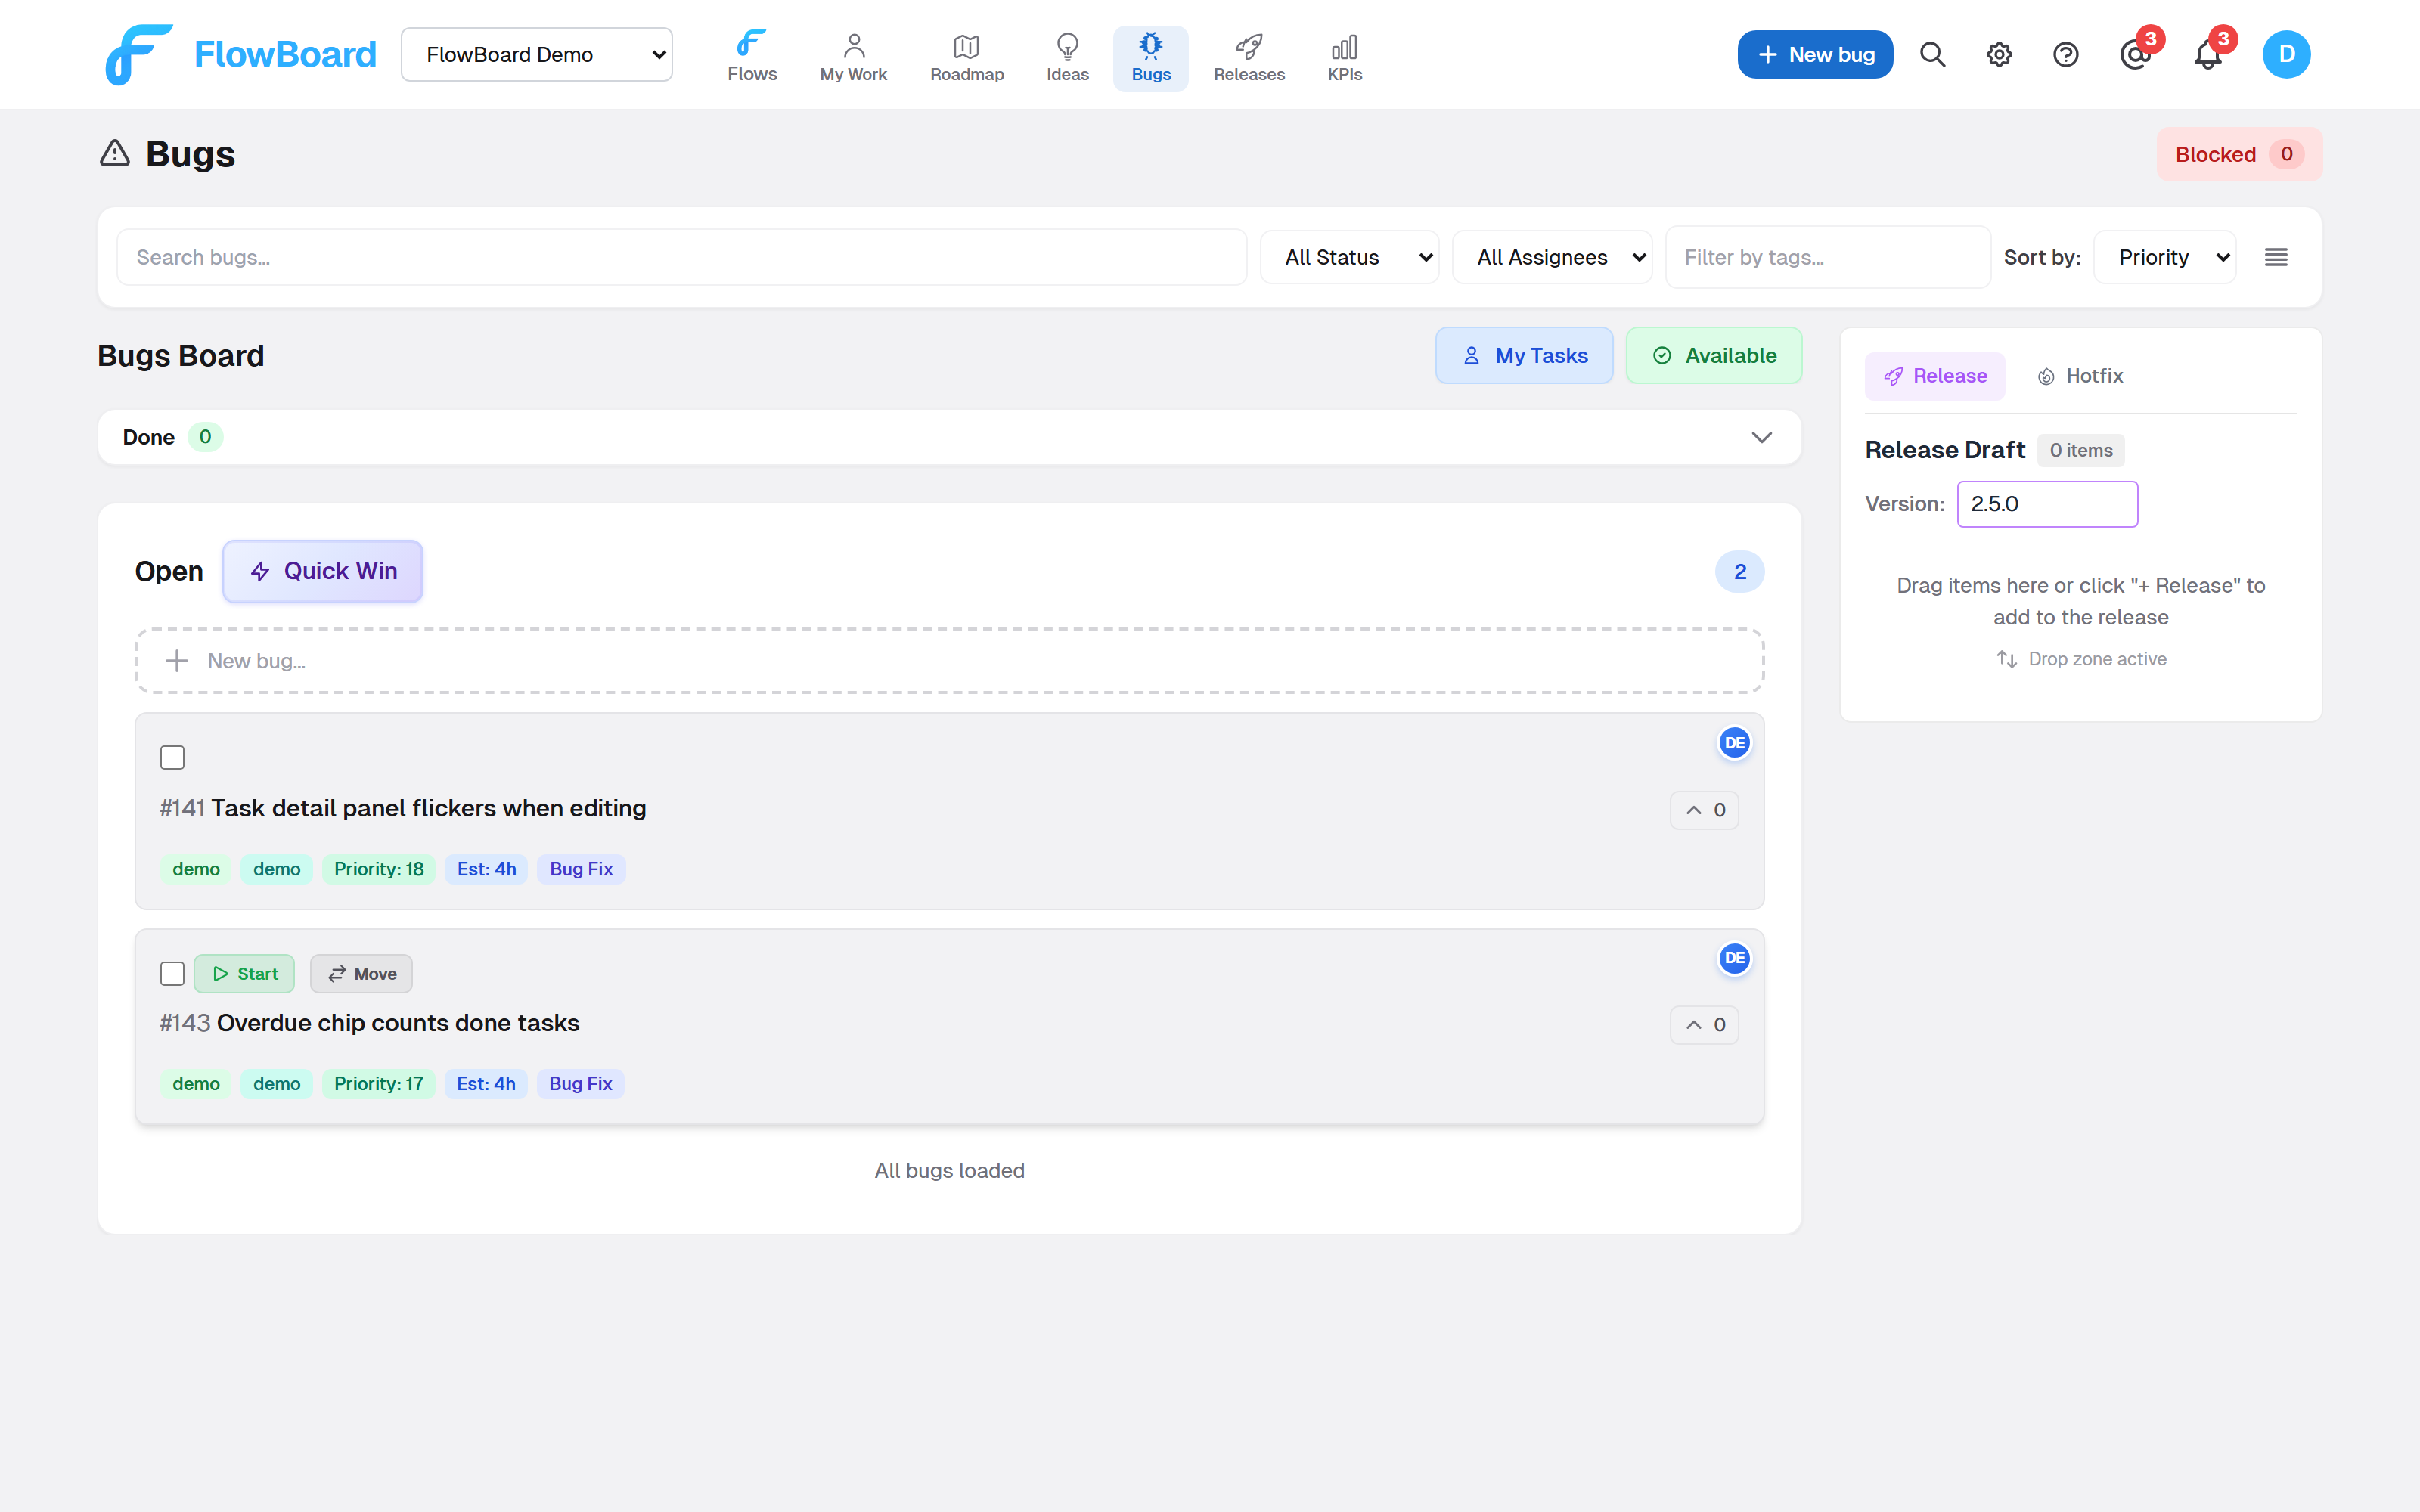
Task: Click the inline New bug input
Action: click(949, 661)
